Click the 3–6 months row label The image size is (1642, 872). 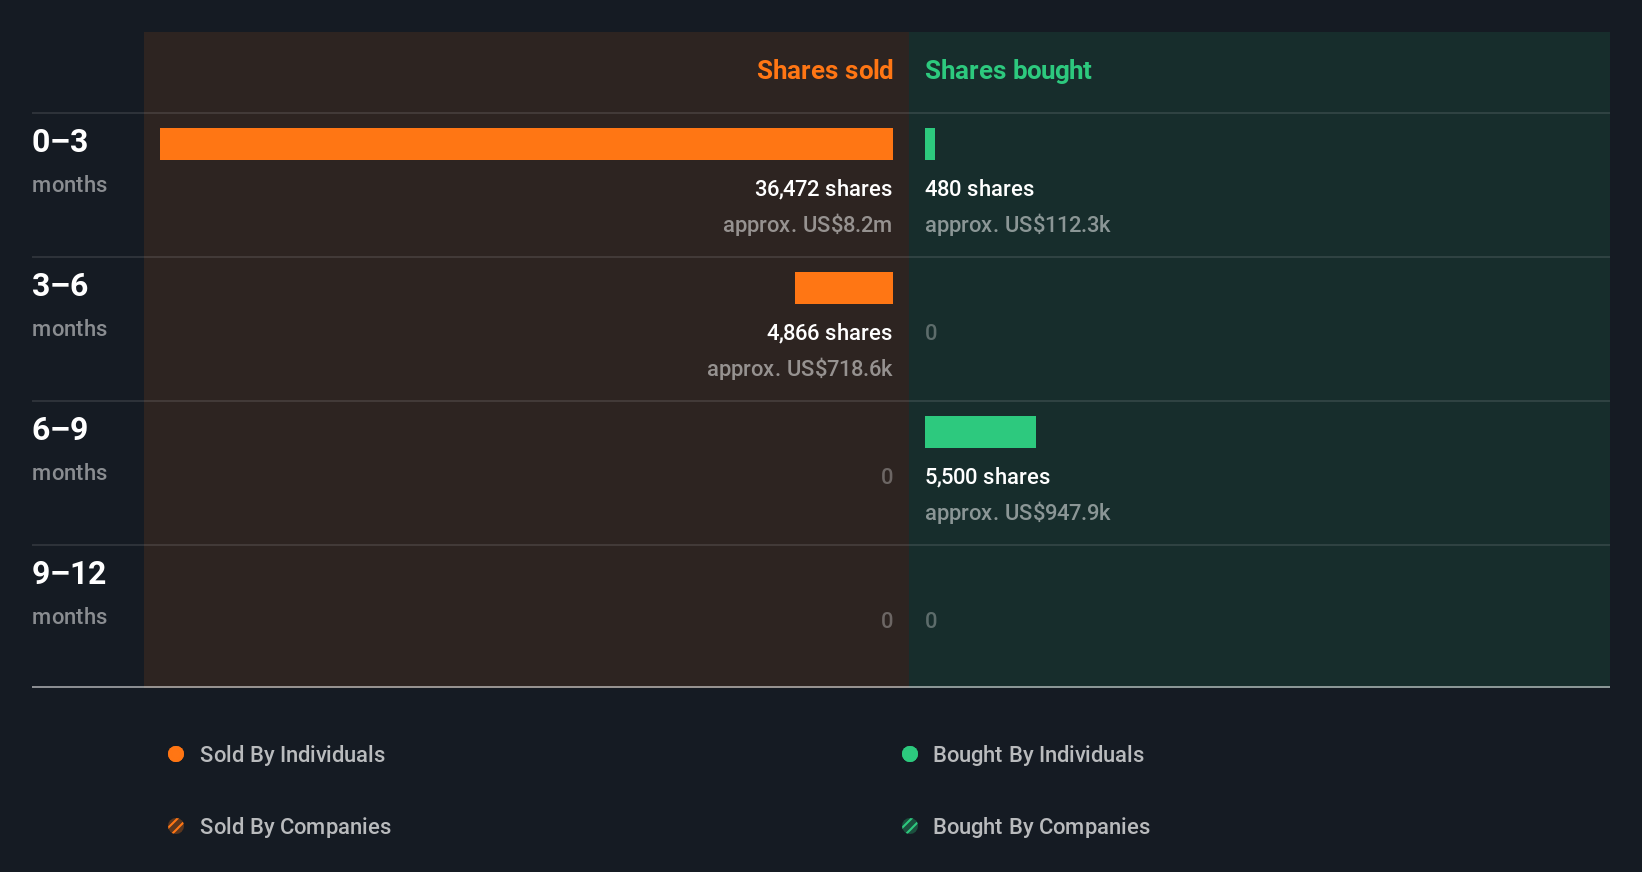[x=69, y=305]
